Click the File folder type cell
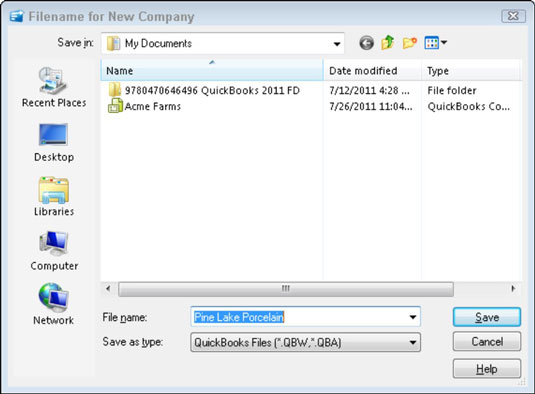 (x=452, y=90)
